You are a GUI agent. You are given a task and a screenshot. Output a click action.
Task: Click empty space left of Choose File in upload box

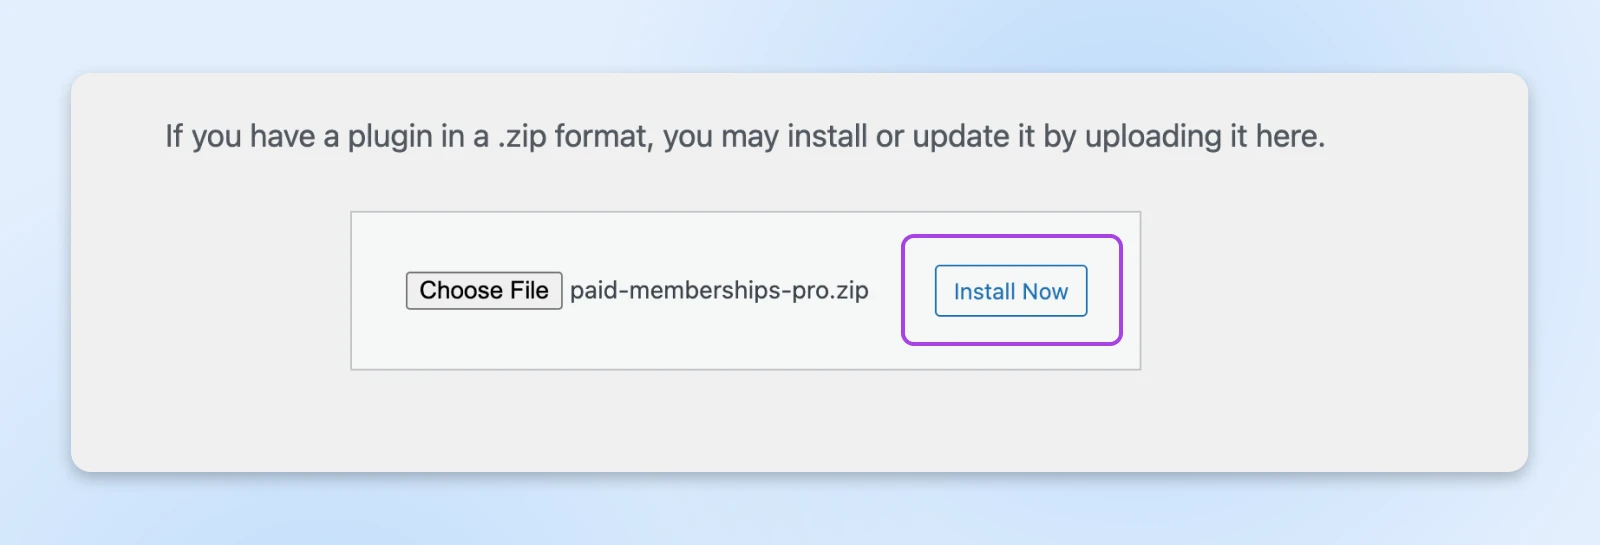pos(378,291)
